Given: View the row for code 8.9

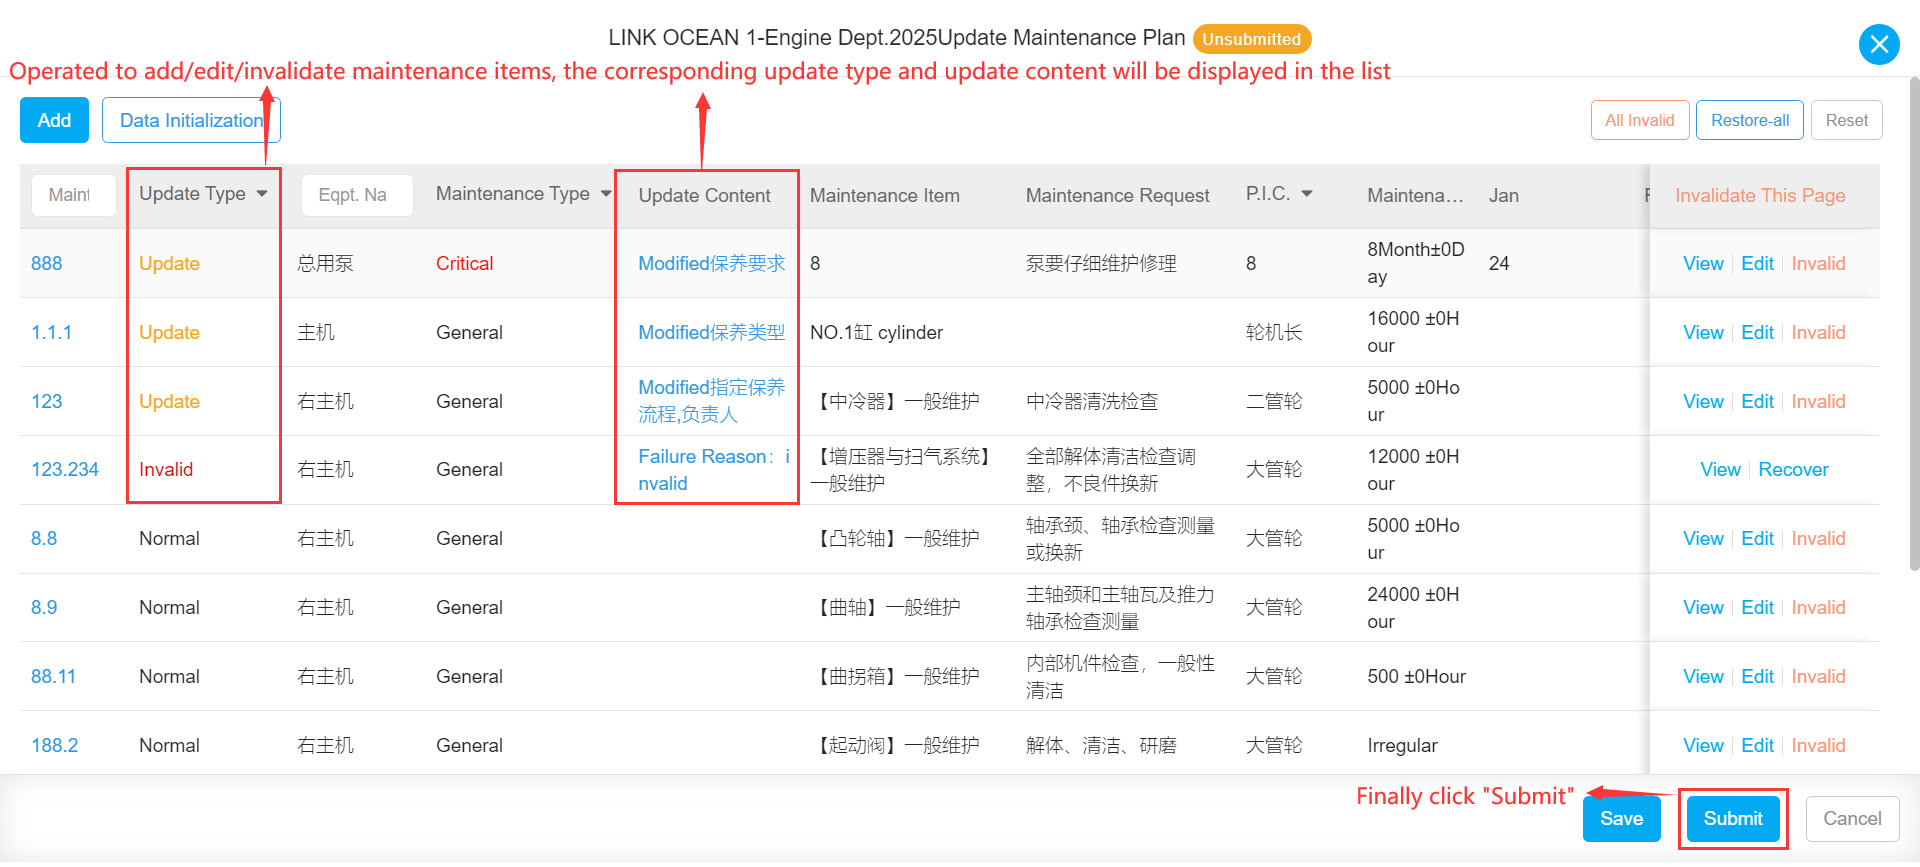Looking at the screenshot, I should click(x=1703, y=608).
